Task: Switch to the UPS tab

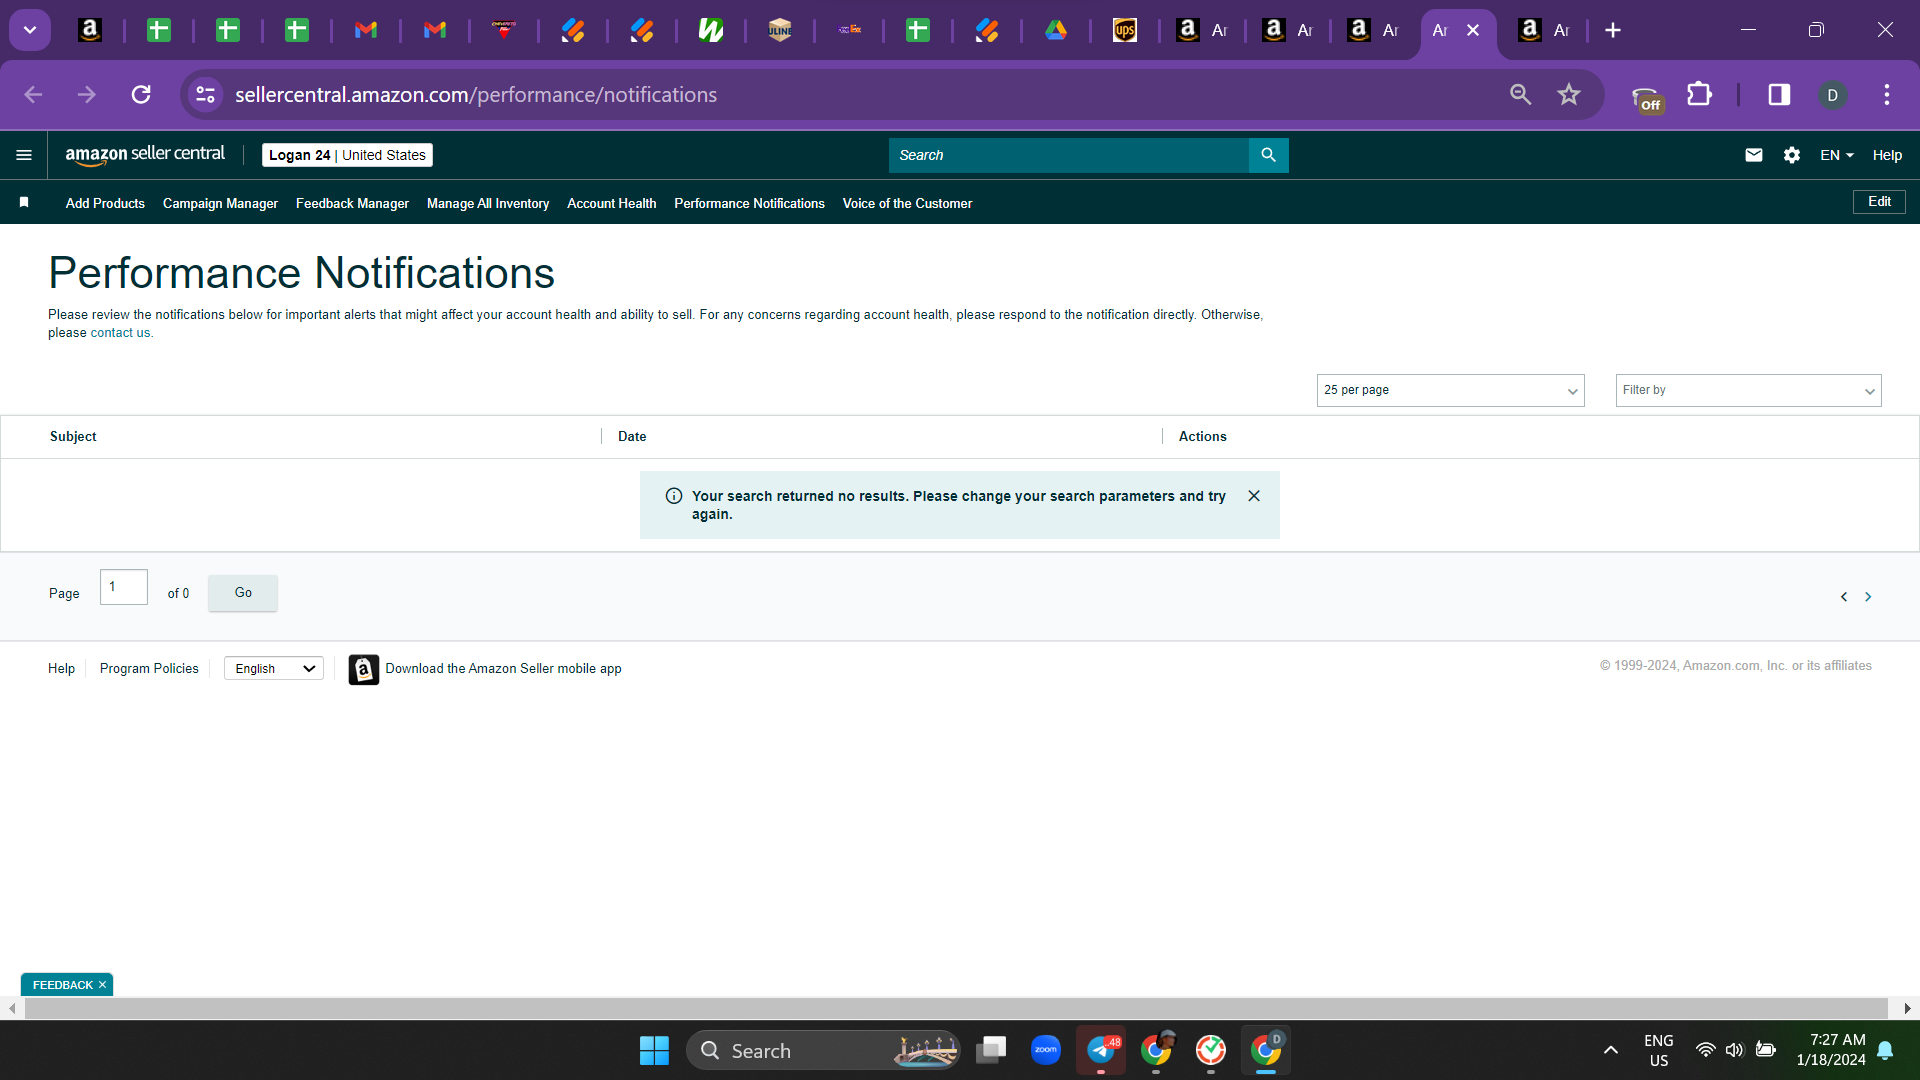Action: 1124,30
